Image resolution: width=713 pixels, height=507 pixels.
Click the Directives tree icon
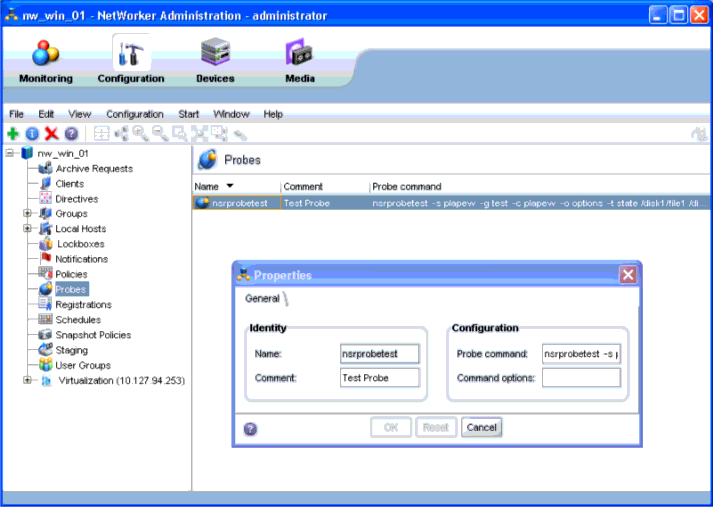point(45,198)
